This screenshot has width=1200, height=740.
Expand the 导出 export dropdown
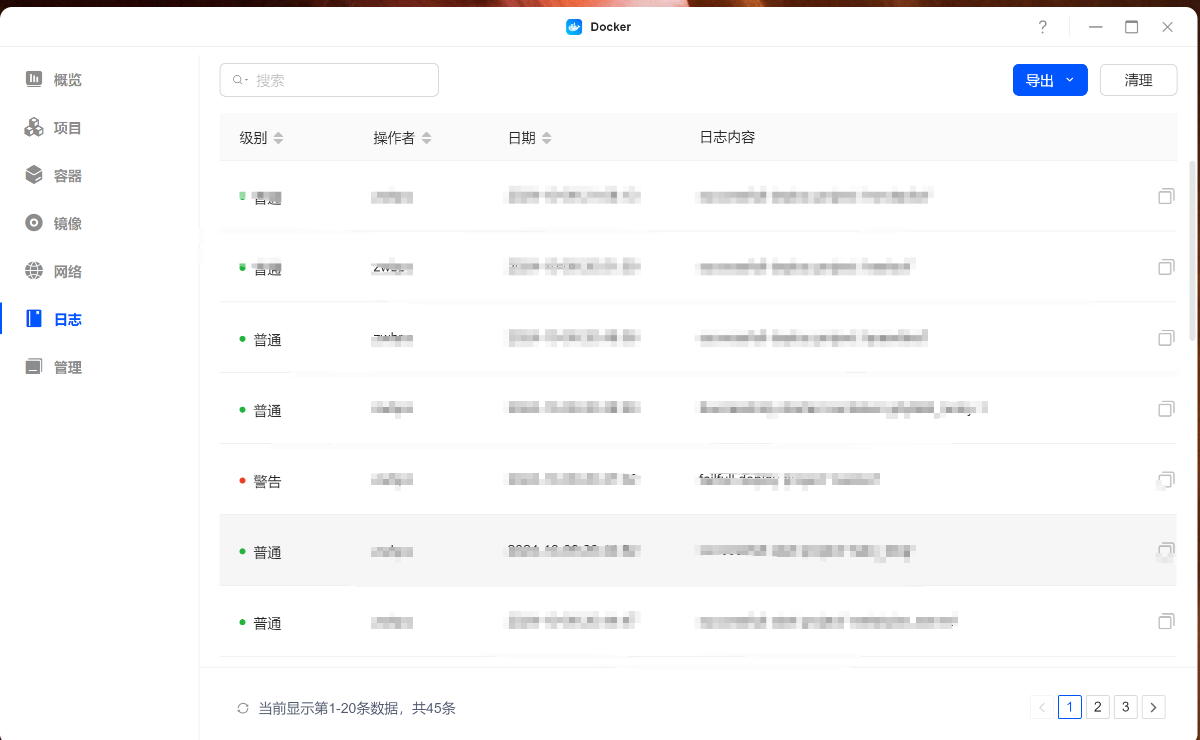1050,80
